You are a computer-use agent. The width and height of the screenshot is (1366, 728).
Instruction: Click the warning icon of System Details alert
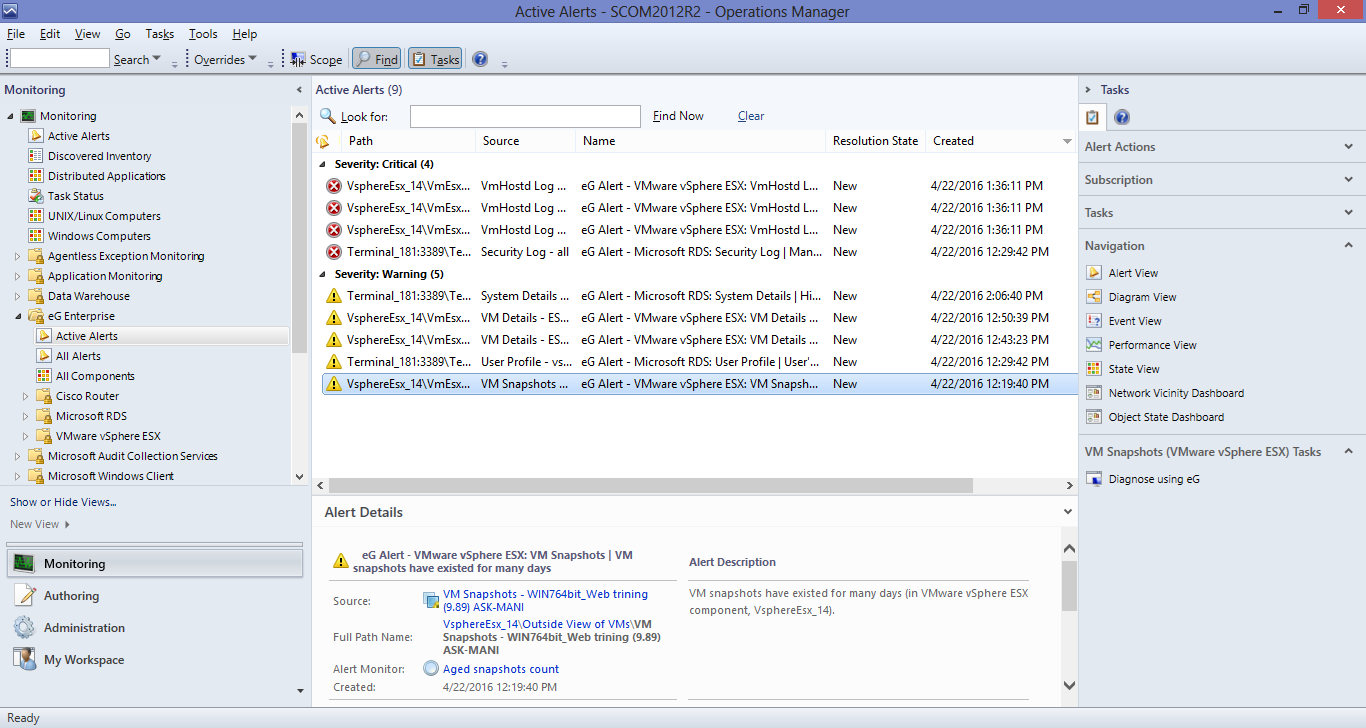coord(334,296)
